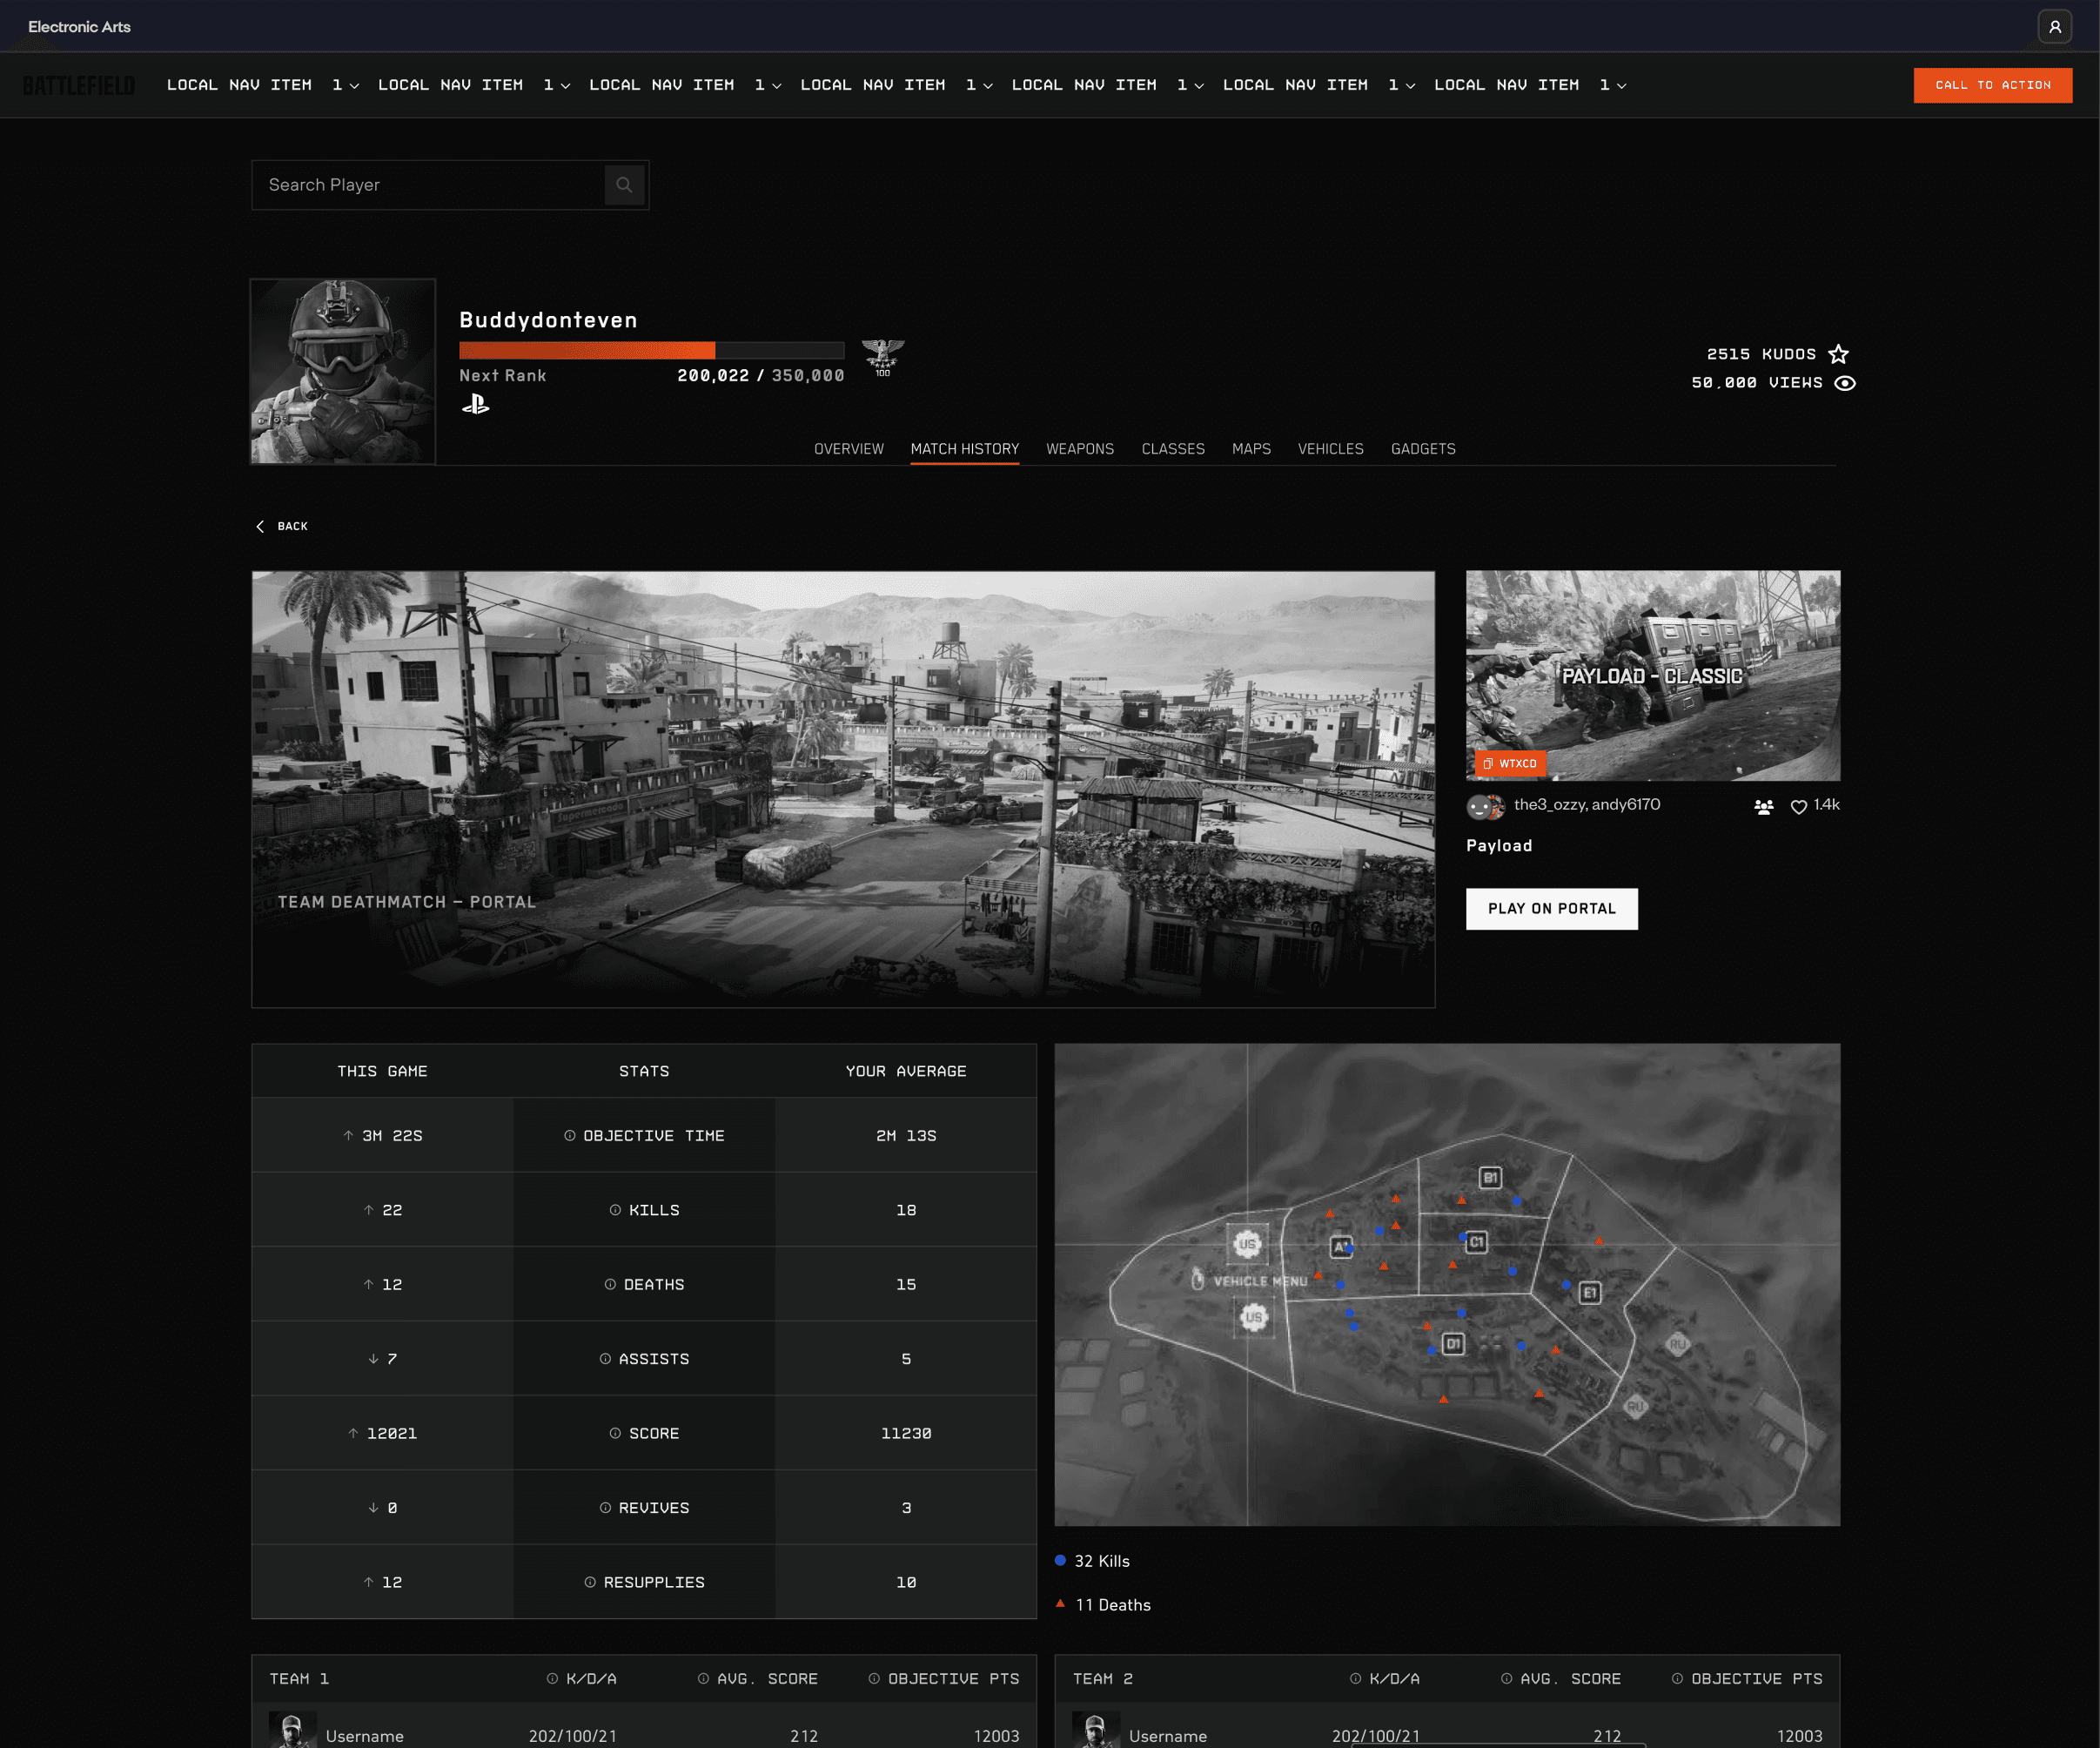
Task: Open the Maps tab
Action: [1251, 449]
